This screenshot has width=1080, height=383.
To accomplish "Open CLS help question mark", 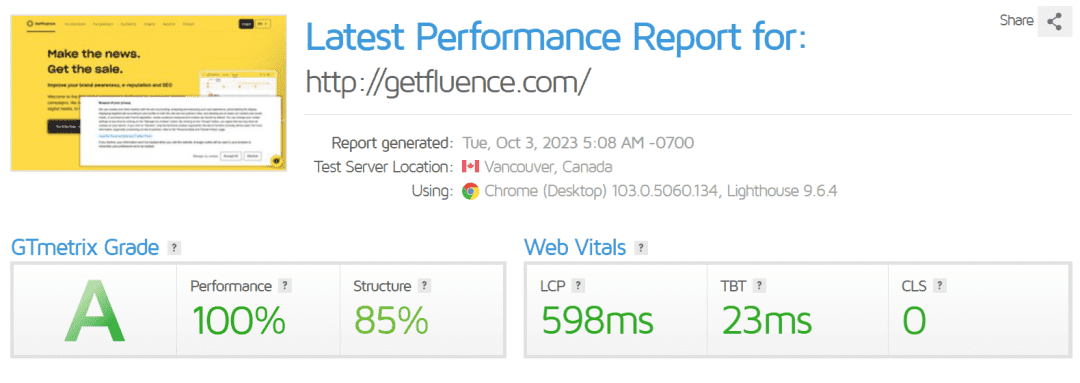I will tap(939, 286).
